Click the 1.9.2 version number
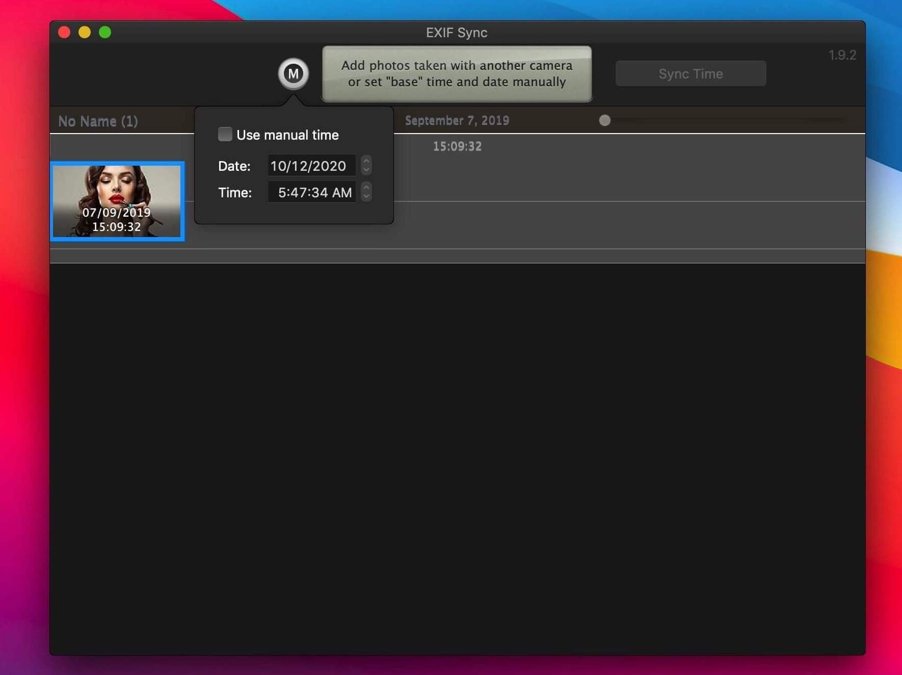This screenshot has height=675, width=902. 842,55
